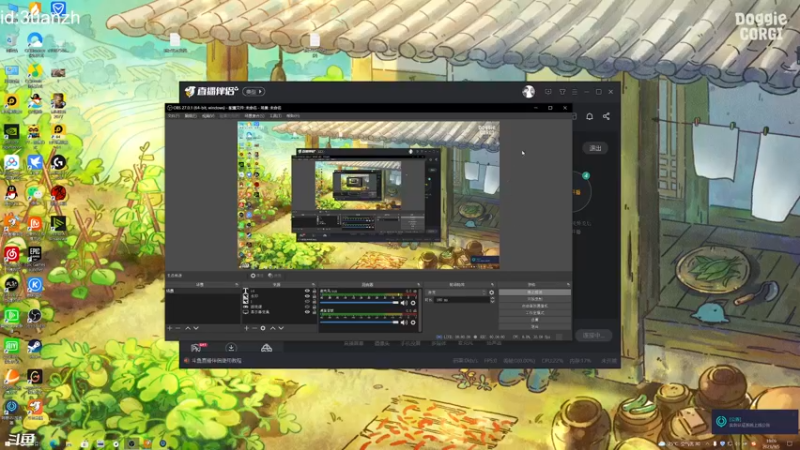The width and height of the screenshot is (800, 450).
Task: Click 退出 button in 直播伴侣 side panel
Action: (x=595, y=148)
